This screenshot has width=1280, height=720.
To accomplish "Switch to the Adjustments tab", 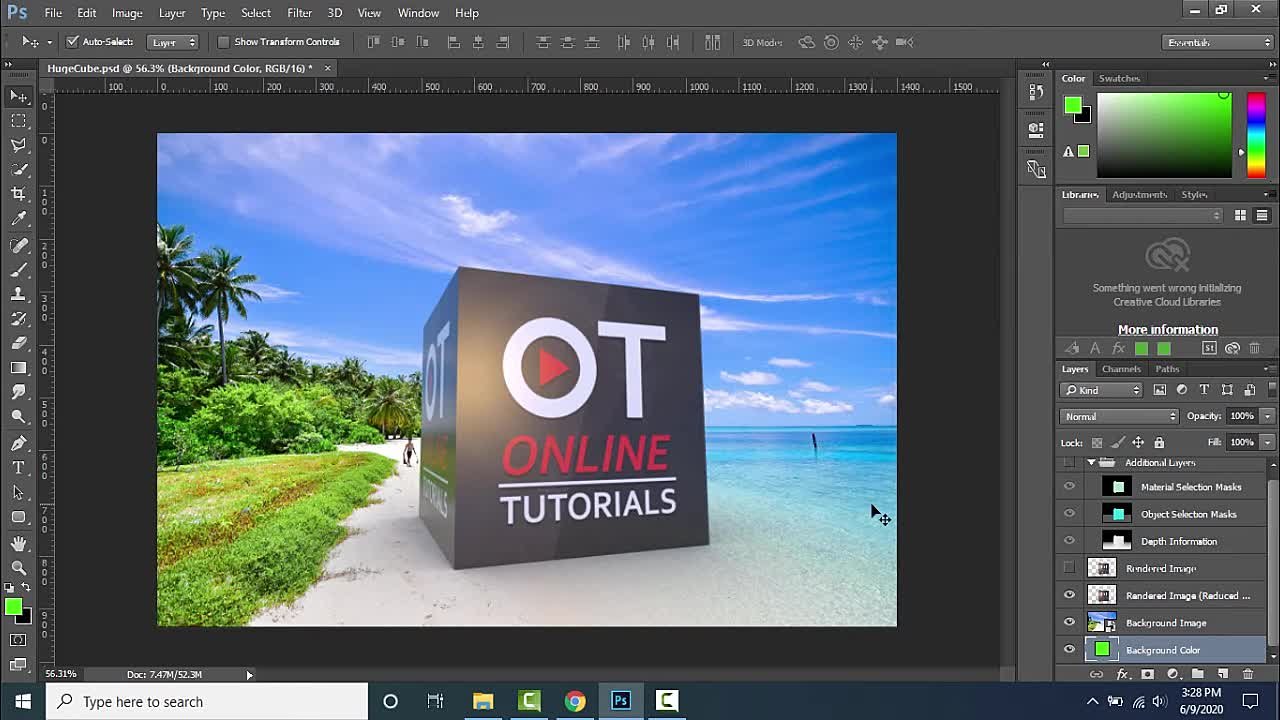I will point(1139,194).
